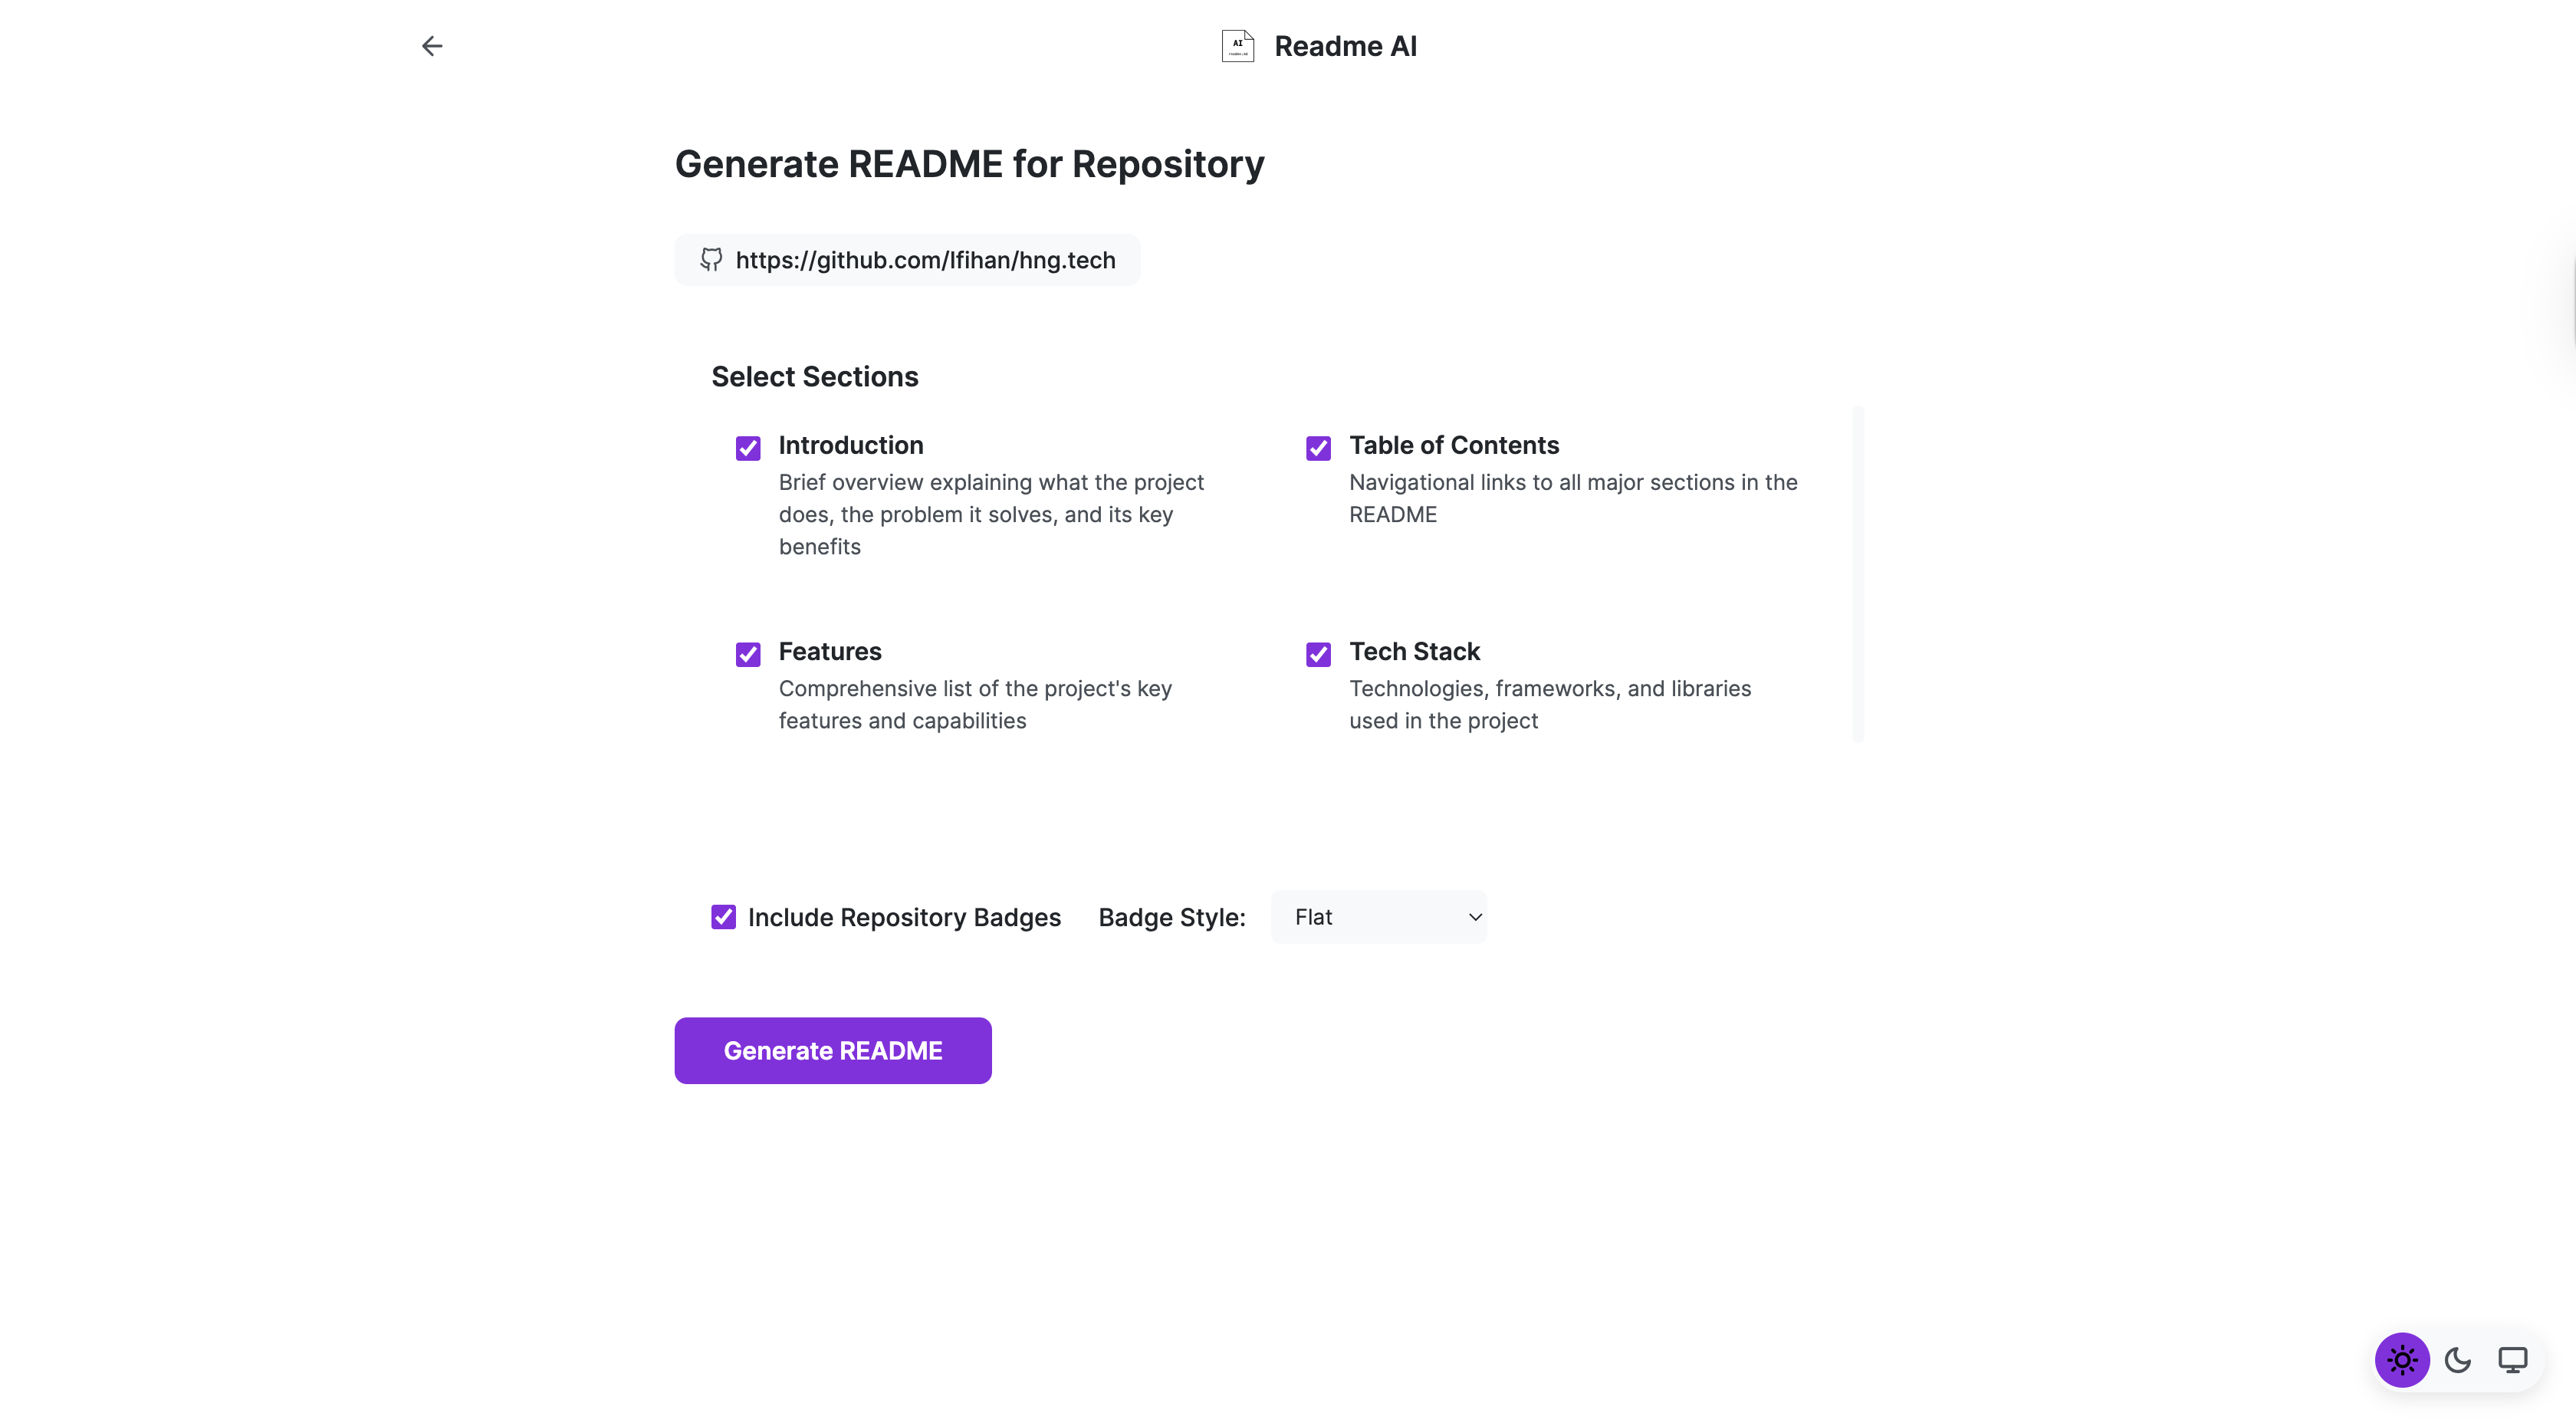Click the Introduction section label

coord(851,445)
